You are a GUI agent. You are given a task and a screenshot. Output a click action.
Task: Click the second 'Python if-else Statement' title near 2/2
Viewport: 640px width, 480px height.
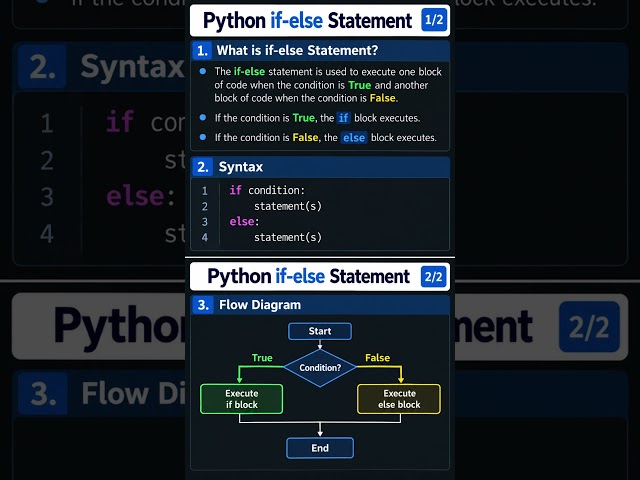click(308, 276)
